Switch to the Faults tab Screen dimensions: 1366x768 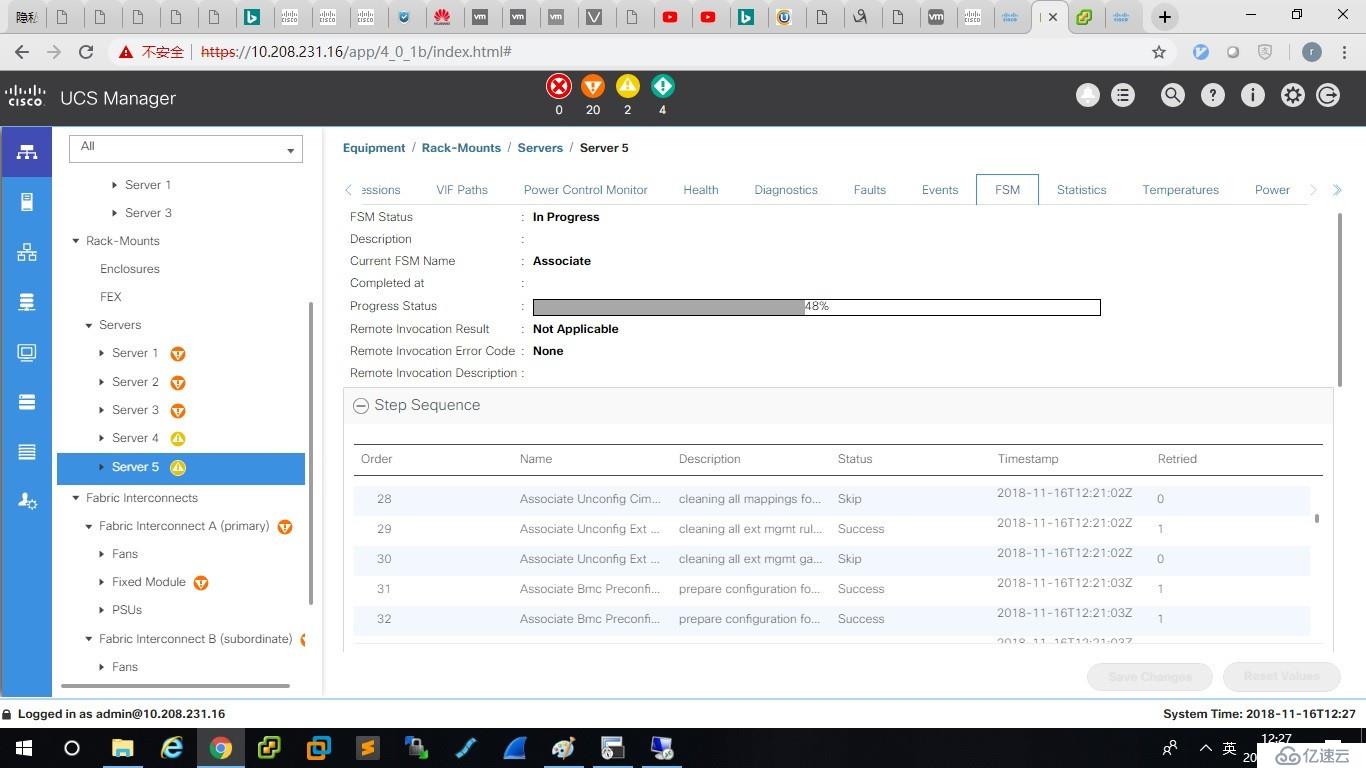(x=870, y=190)
